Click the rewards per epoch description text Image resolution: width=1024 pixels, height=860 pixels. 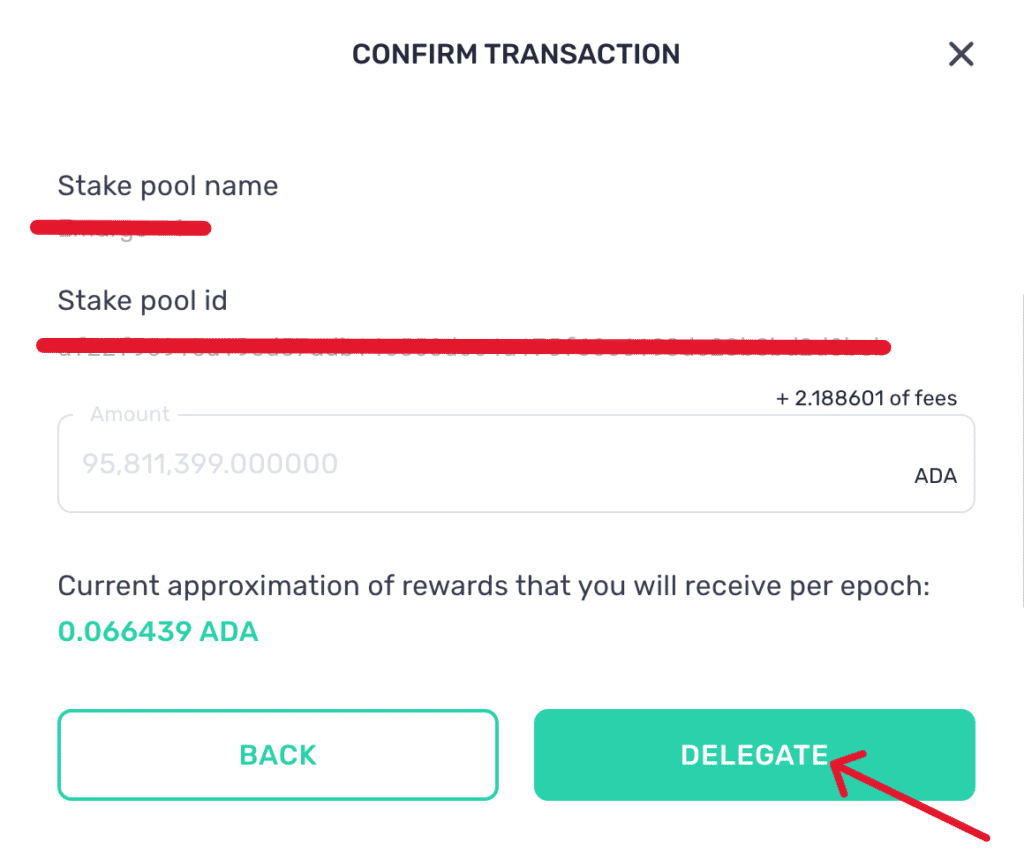(494, 585)
